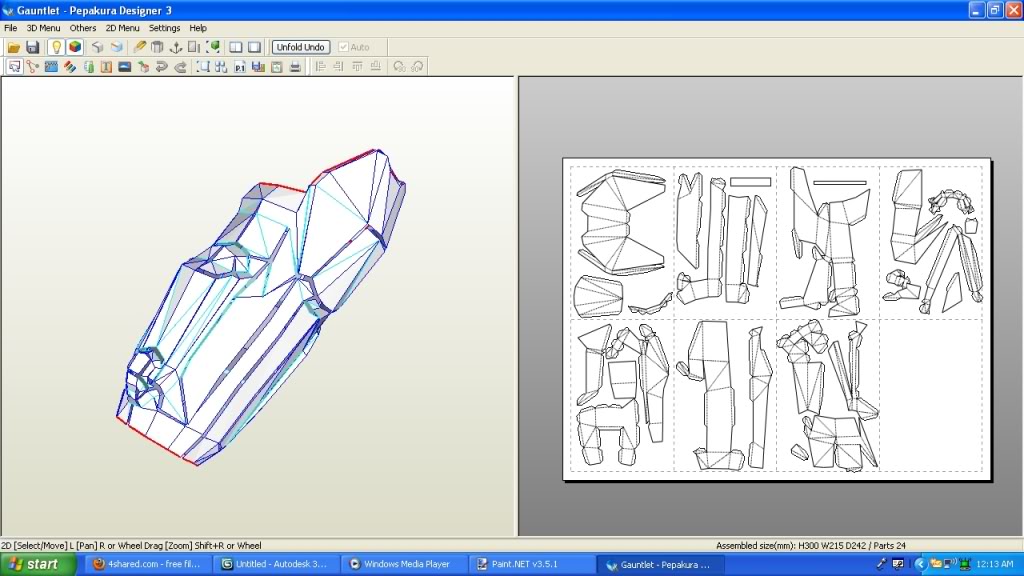Select the text input tool icon
Viewport: 1024px width, 576px height.
click(x=106, y=67)
